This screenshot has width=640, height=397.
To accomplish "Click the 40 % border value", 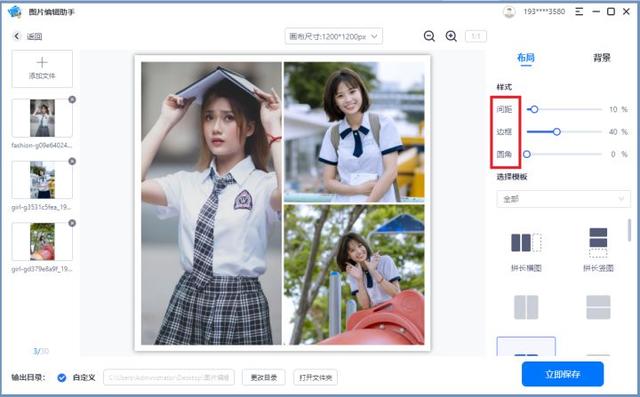I will [x=618, y=131].
